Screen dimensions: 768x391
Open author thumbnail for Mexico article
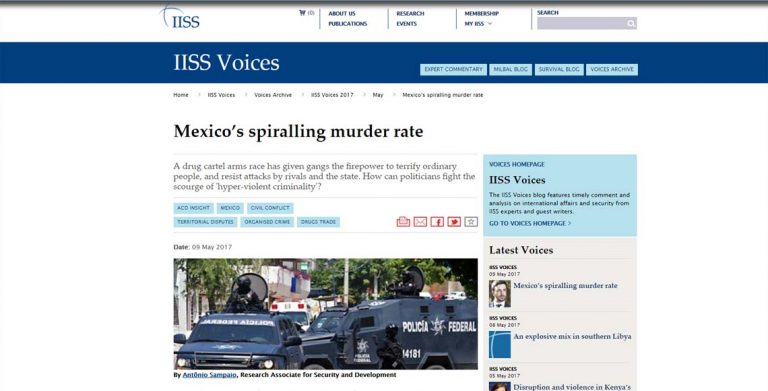click(x=500, y=293)
